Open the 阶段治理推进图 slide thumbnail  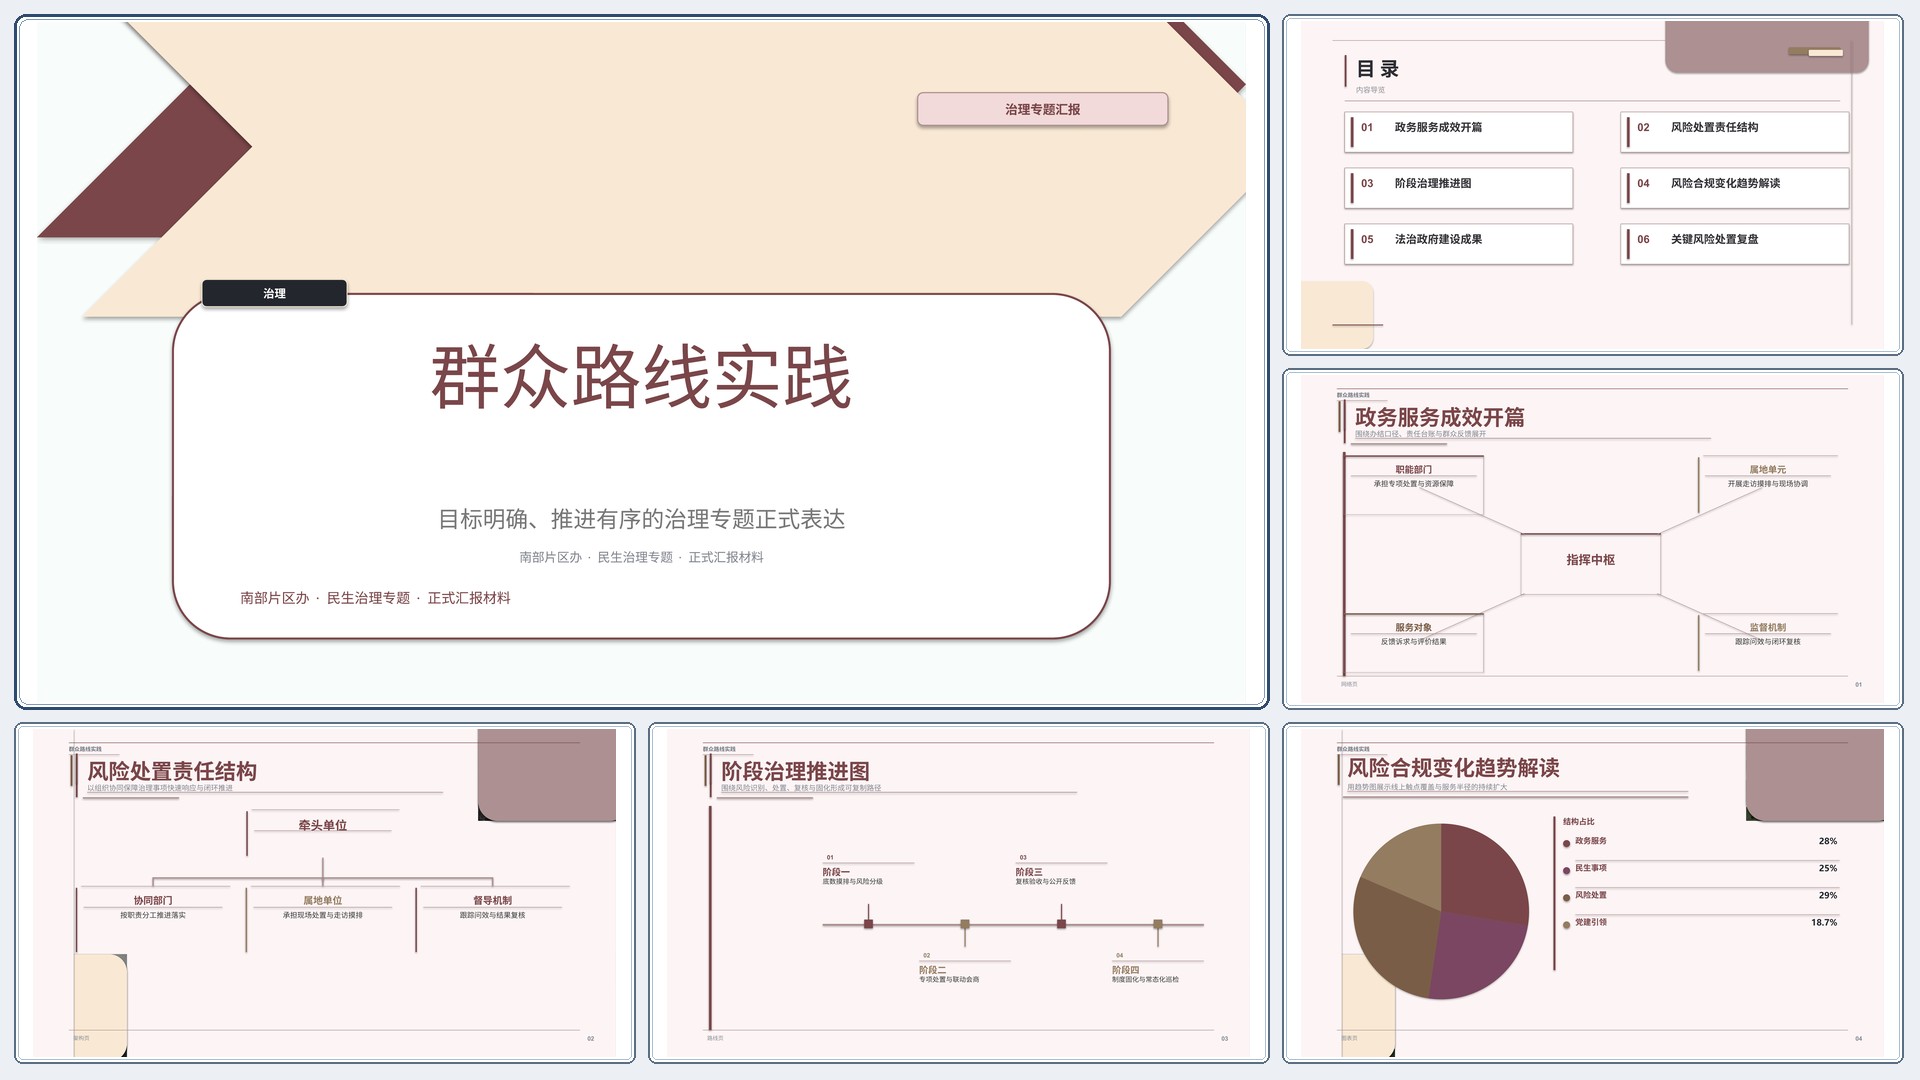click(x=958, y=892)
